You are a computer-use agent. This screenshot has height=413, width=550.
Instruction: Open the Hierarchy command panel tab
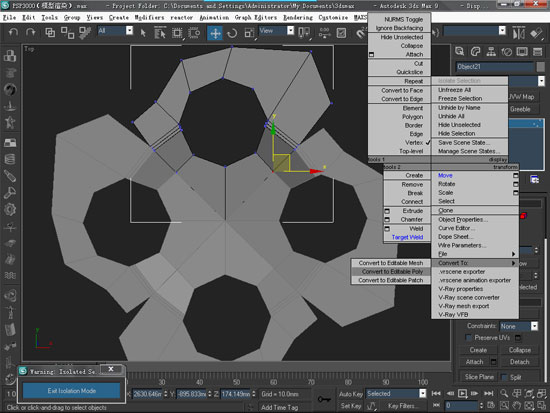click(x=491, y=52)
